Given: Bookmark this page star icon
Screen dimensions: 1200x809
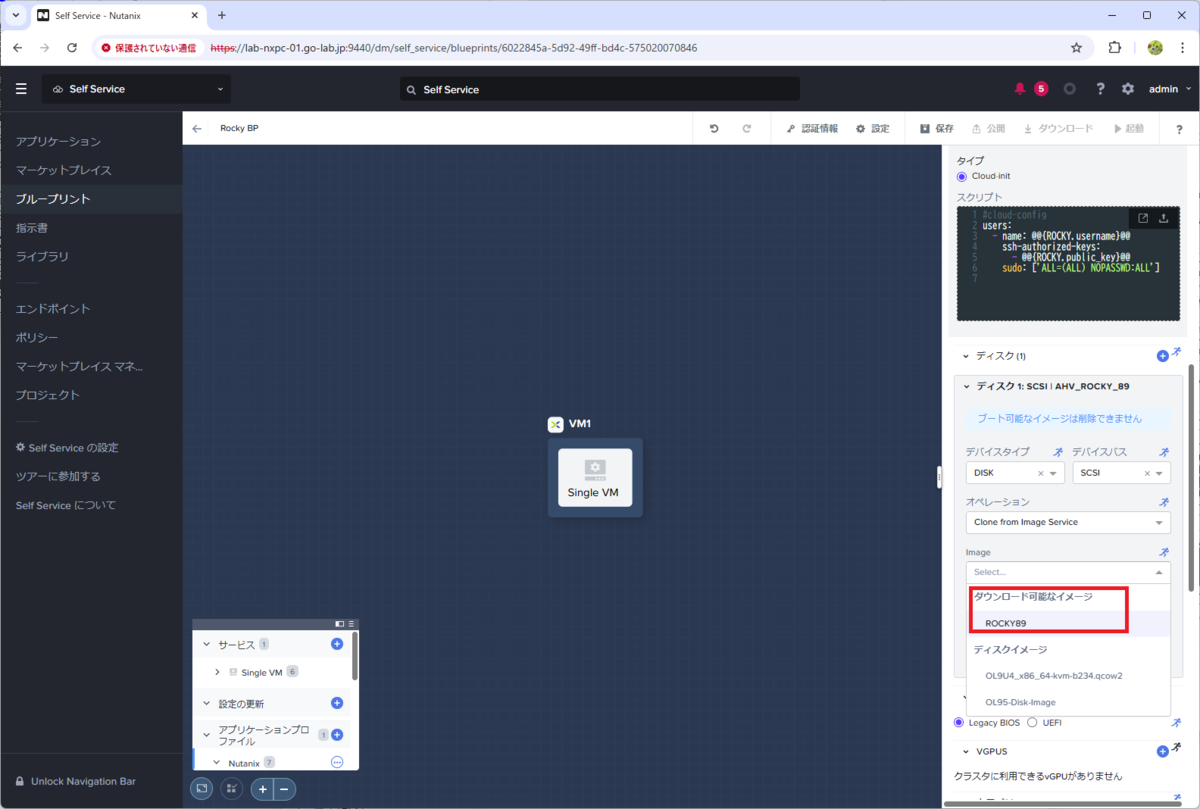Looking at the screenshot, I should (x=1076, y=47).
